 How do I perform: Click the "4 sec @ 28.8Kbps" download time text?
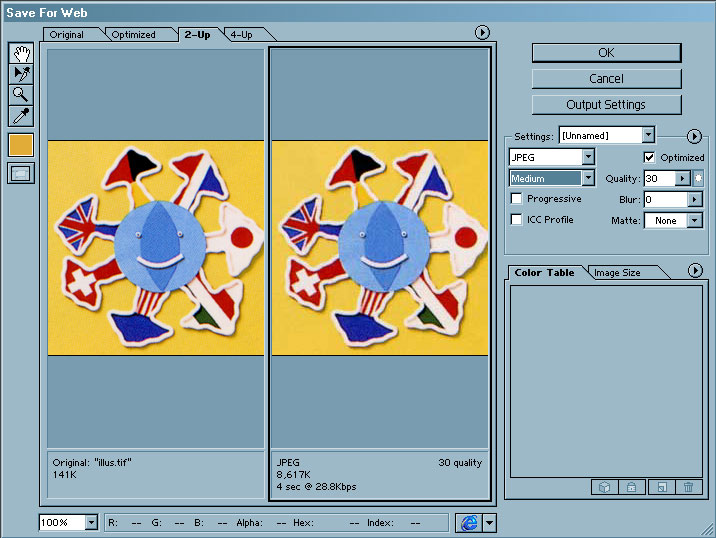tap(316, 486)
